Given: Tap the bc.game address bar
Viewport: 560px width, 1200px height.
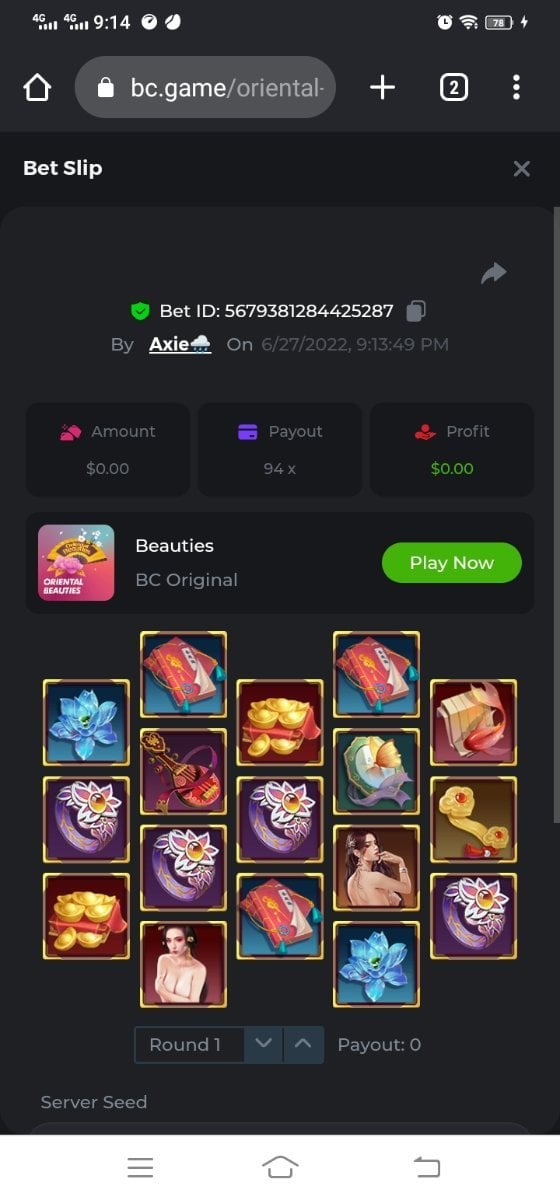Looking at the screenshot, I should click(205, 88).
